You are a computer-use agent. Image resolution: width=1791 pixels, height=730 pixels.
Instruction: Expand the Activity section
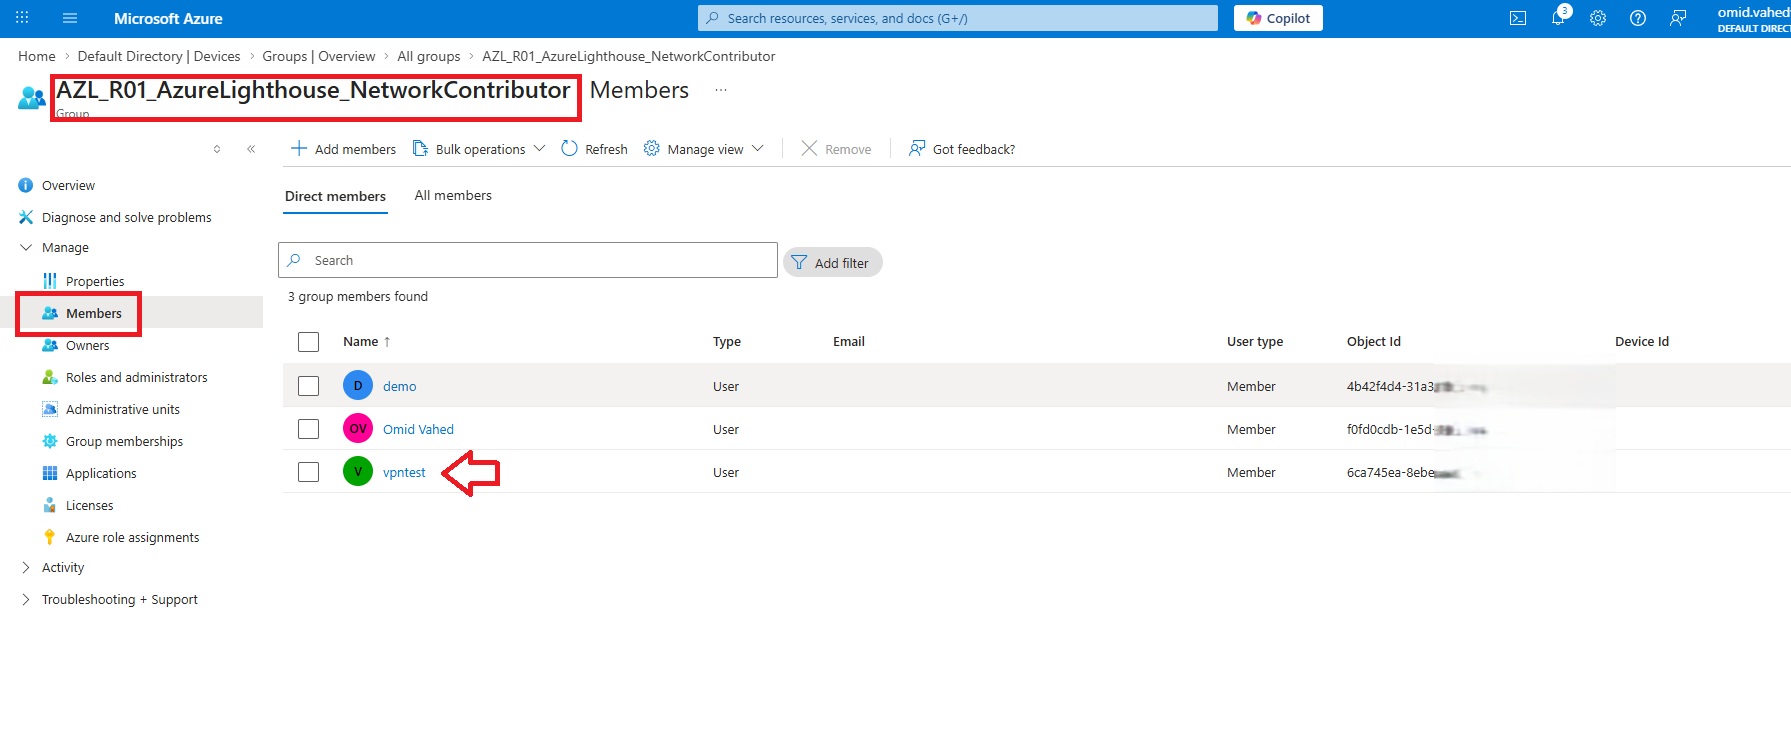[x=62, y=567]
